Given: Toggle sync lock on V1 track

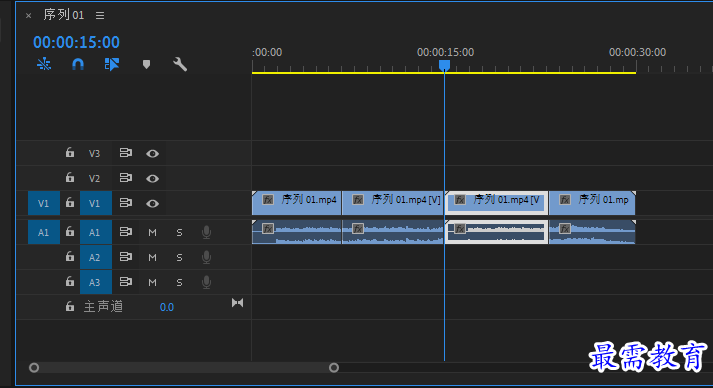Looking at the screenshot, I should coord(126,203).
